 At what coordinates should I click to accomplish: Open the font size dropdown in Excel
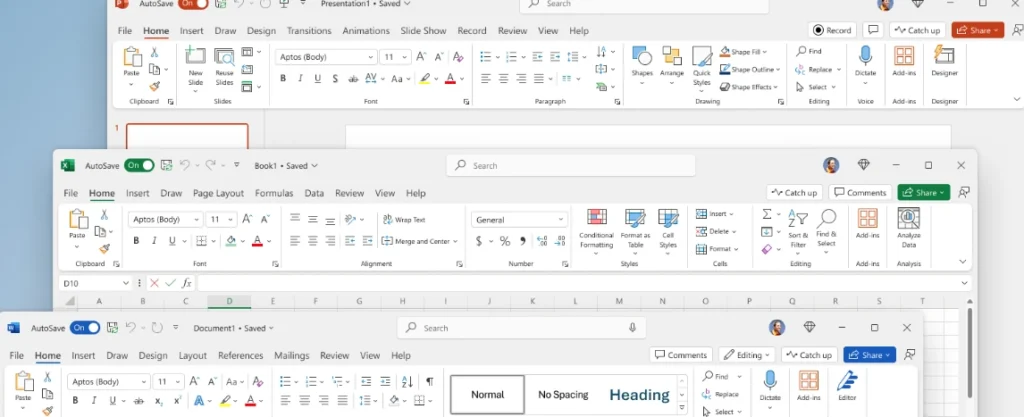pyautogui.click(x=233, y=220)
